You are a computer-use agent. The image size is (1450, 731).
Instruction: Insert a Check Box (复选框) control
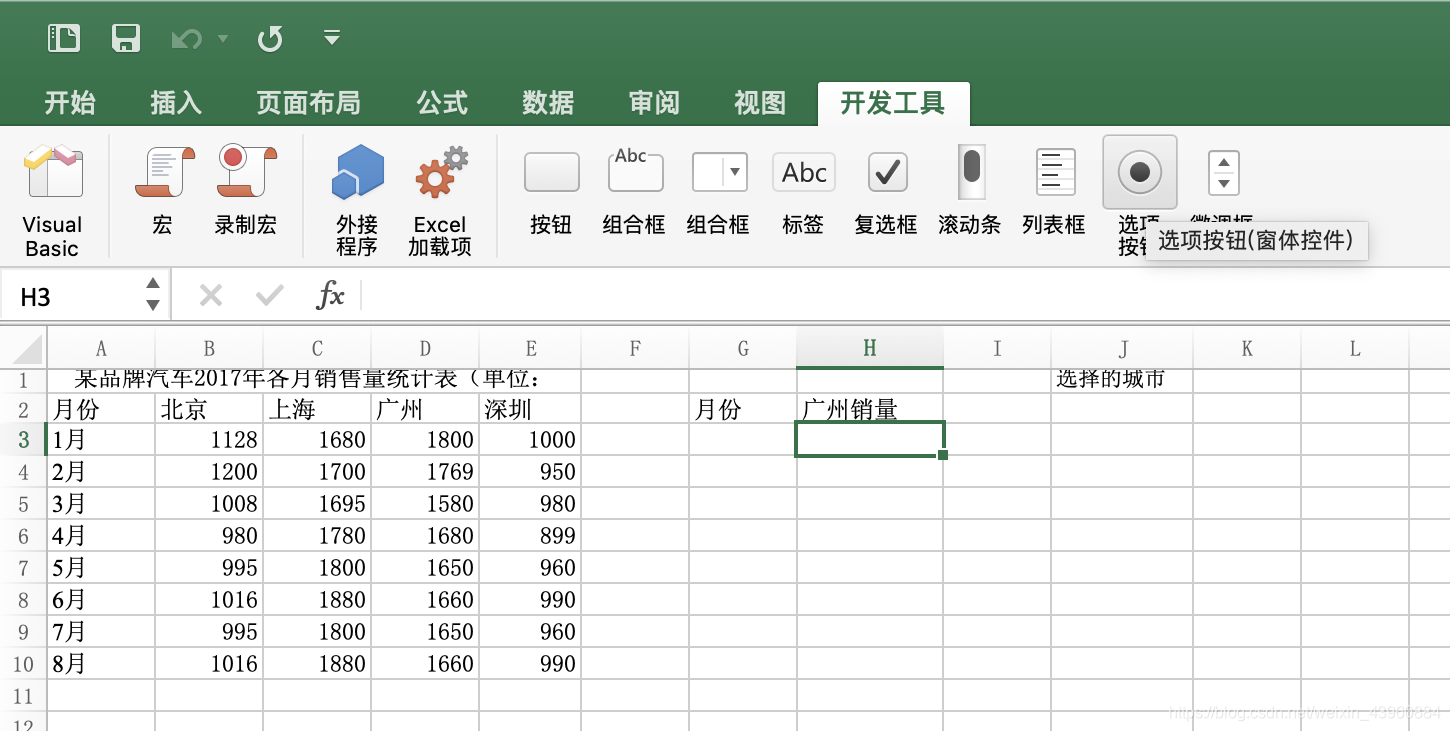point(886,190)
